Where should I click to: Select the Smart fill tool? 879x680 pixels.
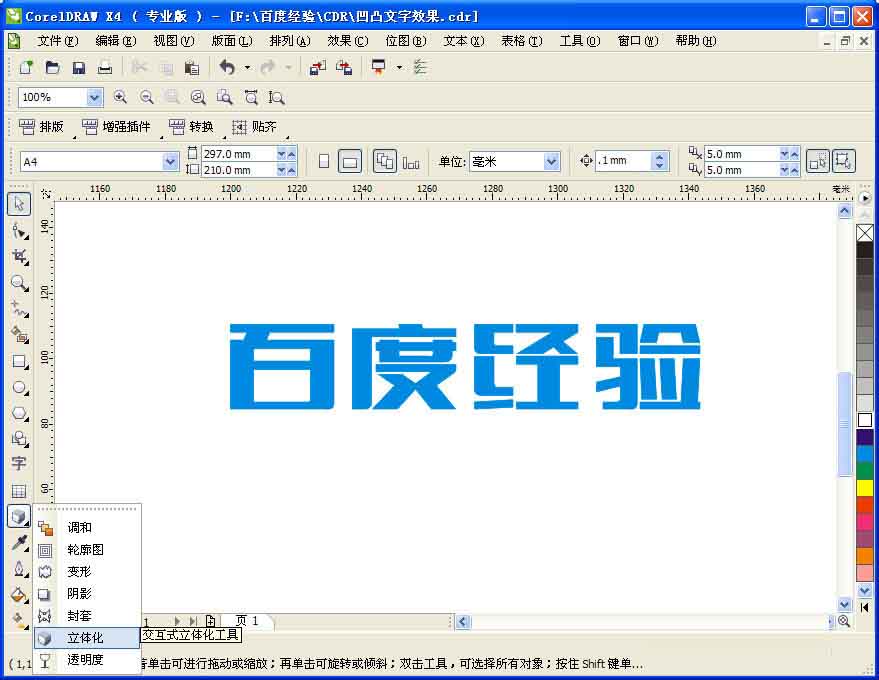coord(20,335)
